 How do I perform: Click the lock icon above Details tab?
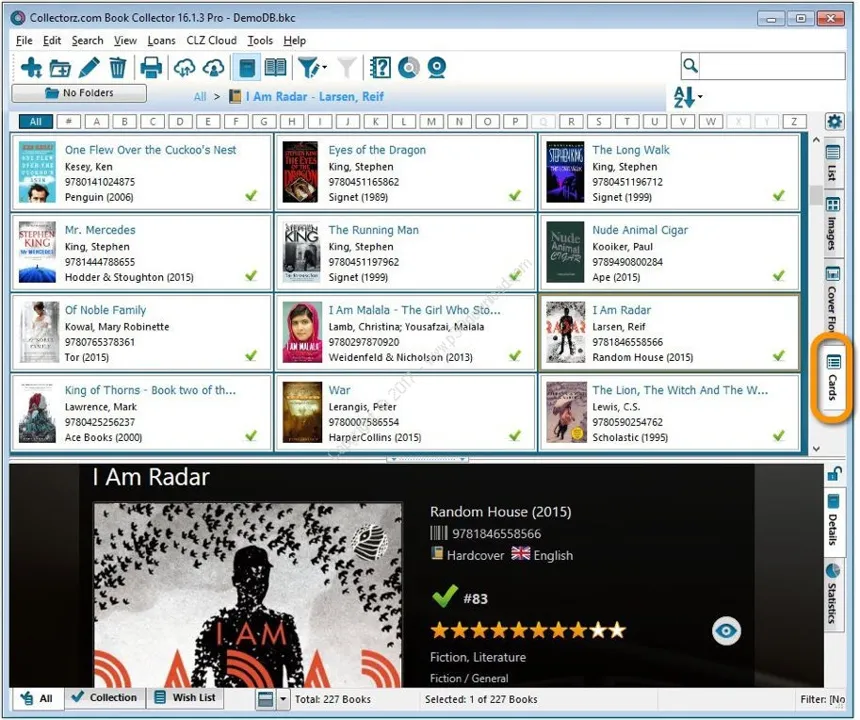click(834, 474)
